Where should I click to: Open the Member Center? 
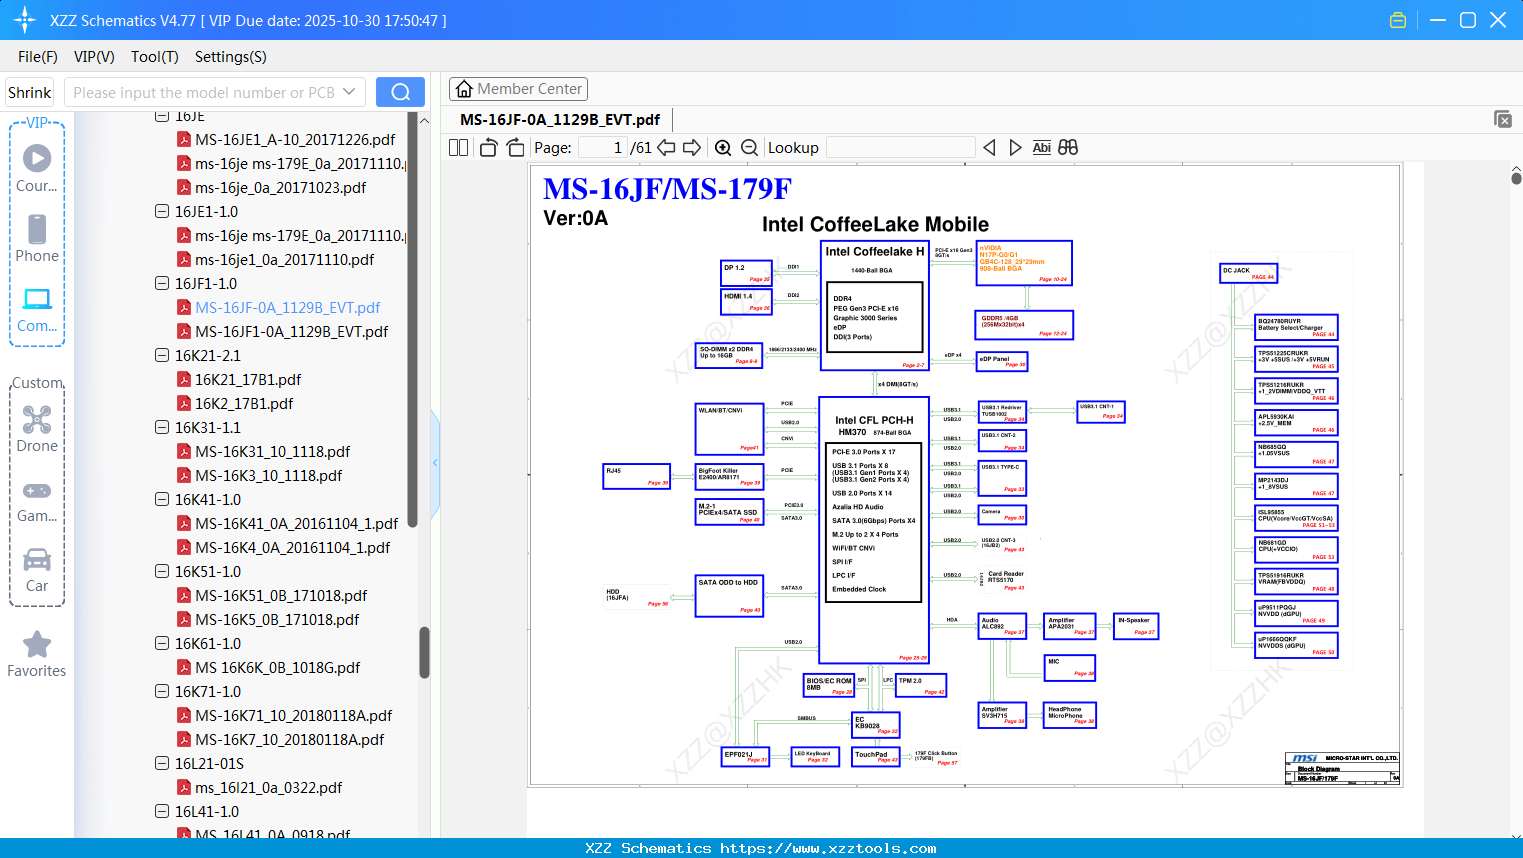[518, 89]
